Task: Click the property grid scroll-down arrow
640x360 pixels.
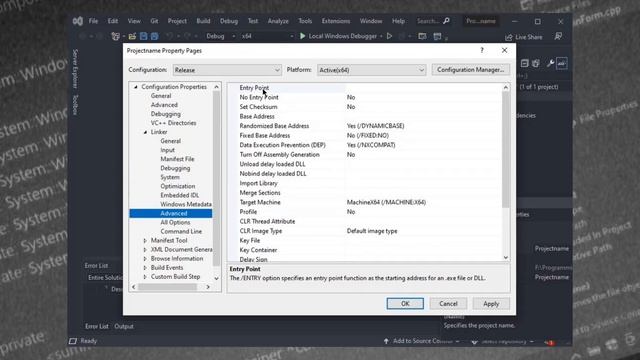Action: tap(506, 258)
